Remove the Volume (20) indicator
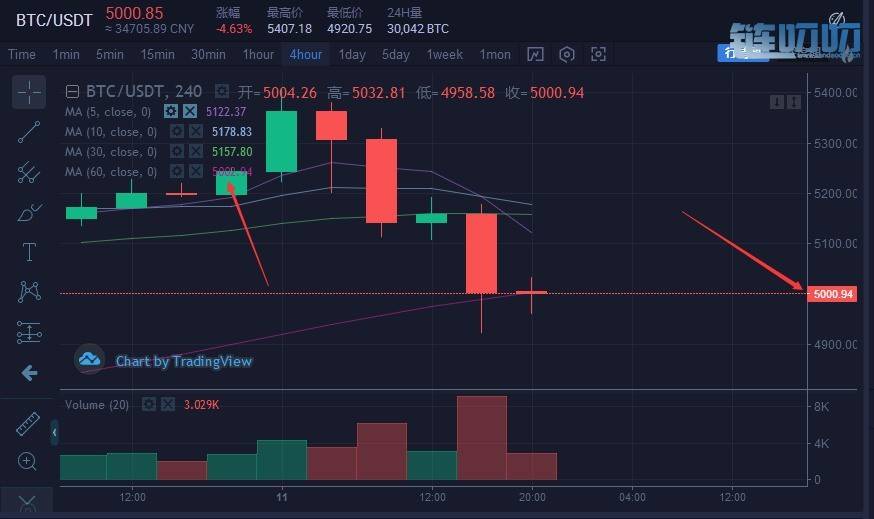The image size is (874, 519). 168,404
